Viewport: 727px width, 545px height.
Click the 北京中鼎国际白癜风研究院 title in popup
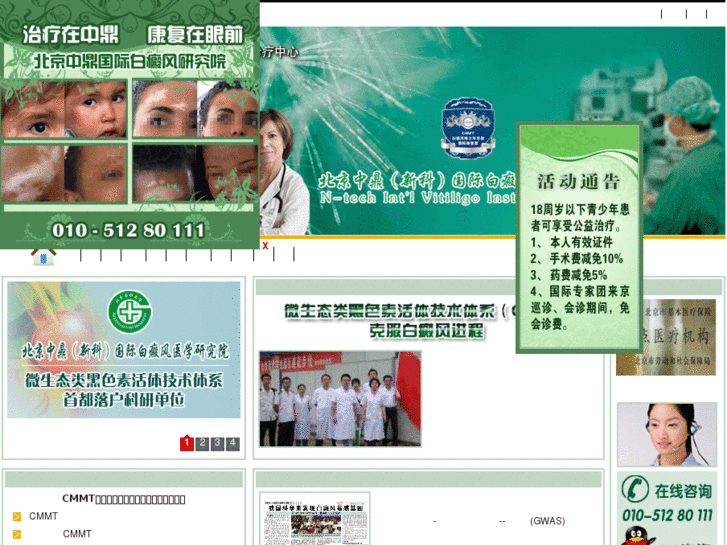(130, 61)
